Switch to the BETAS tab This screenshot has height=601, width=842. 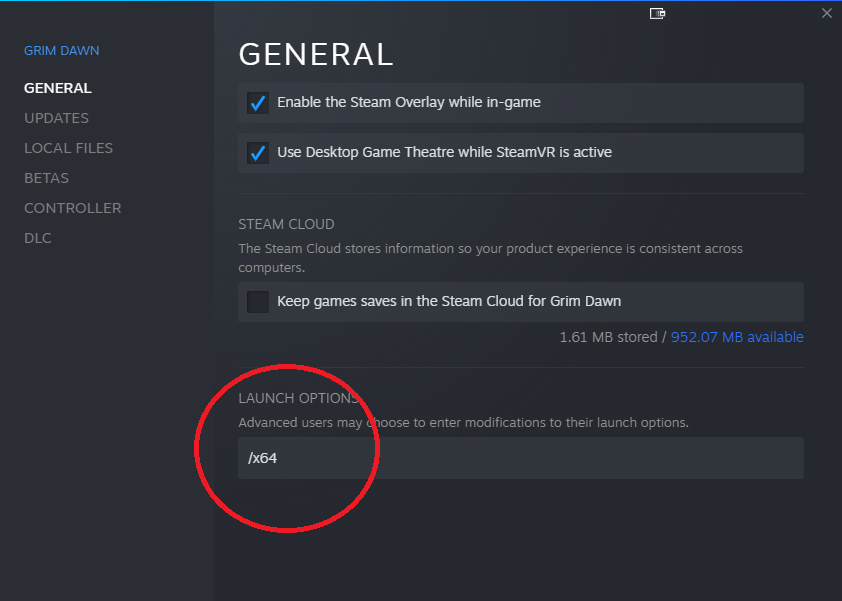click(46, 178)
